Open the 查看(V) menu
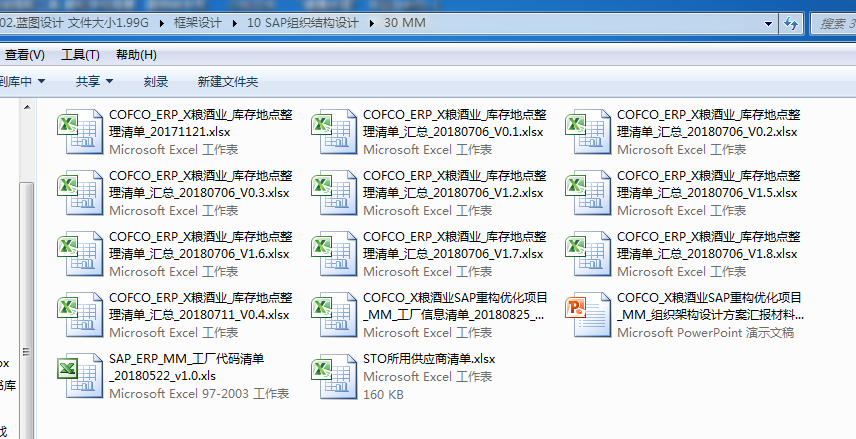856x439 pixels. 25,55
